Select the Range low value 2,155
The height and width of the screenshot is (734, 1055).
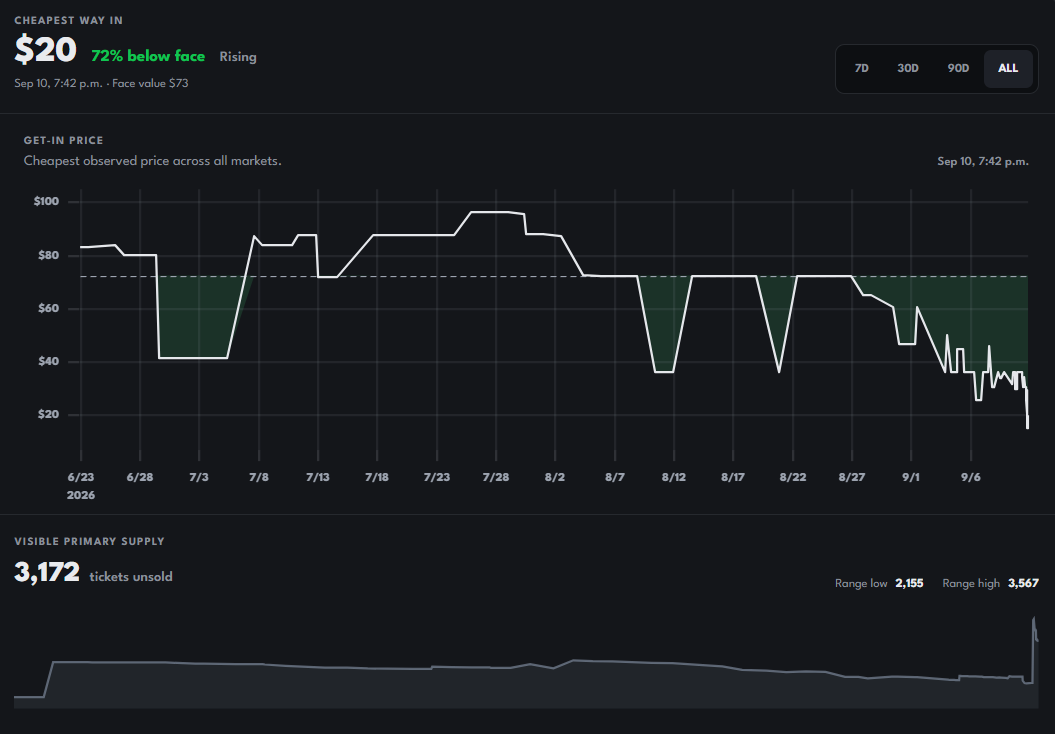[x=909, y=583]
